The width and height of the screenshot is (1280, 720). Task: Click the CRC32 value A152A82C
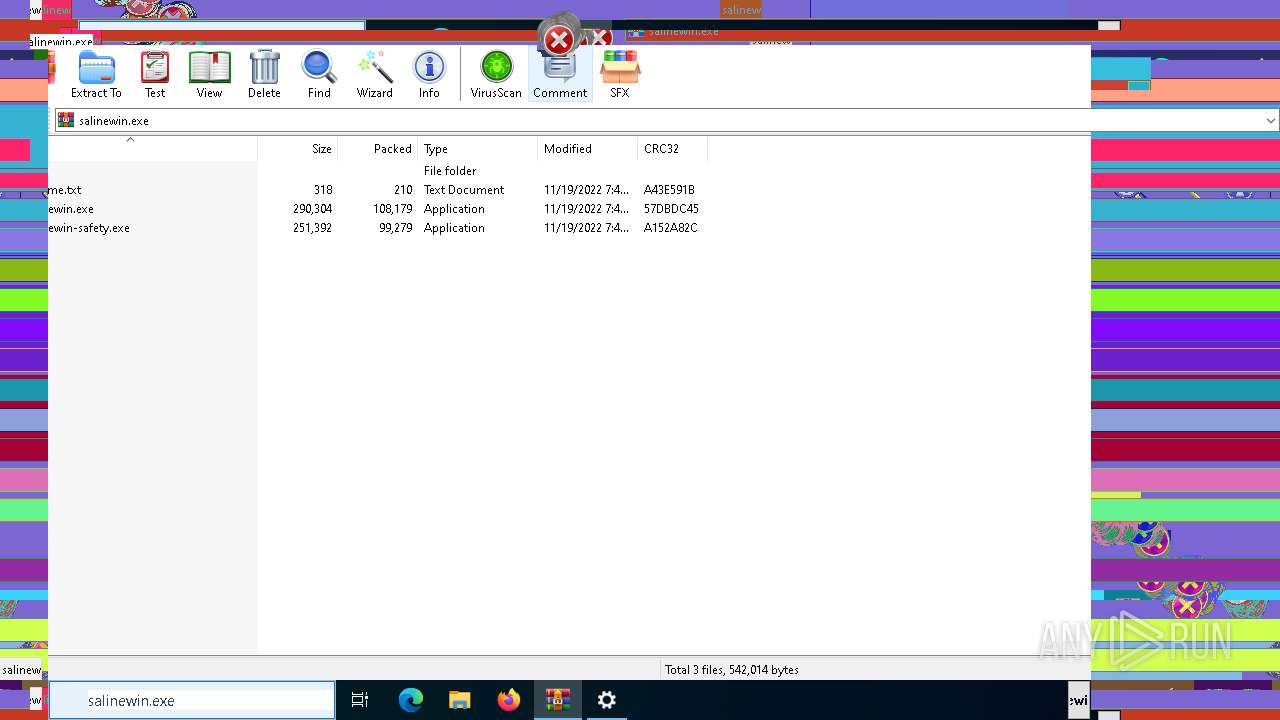click(x=671, y=228)
